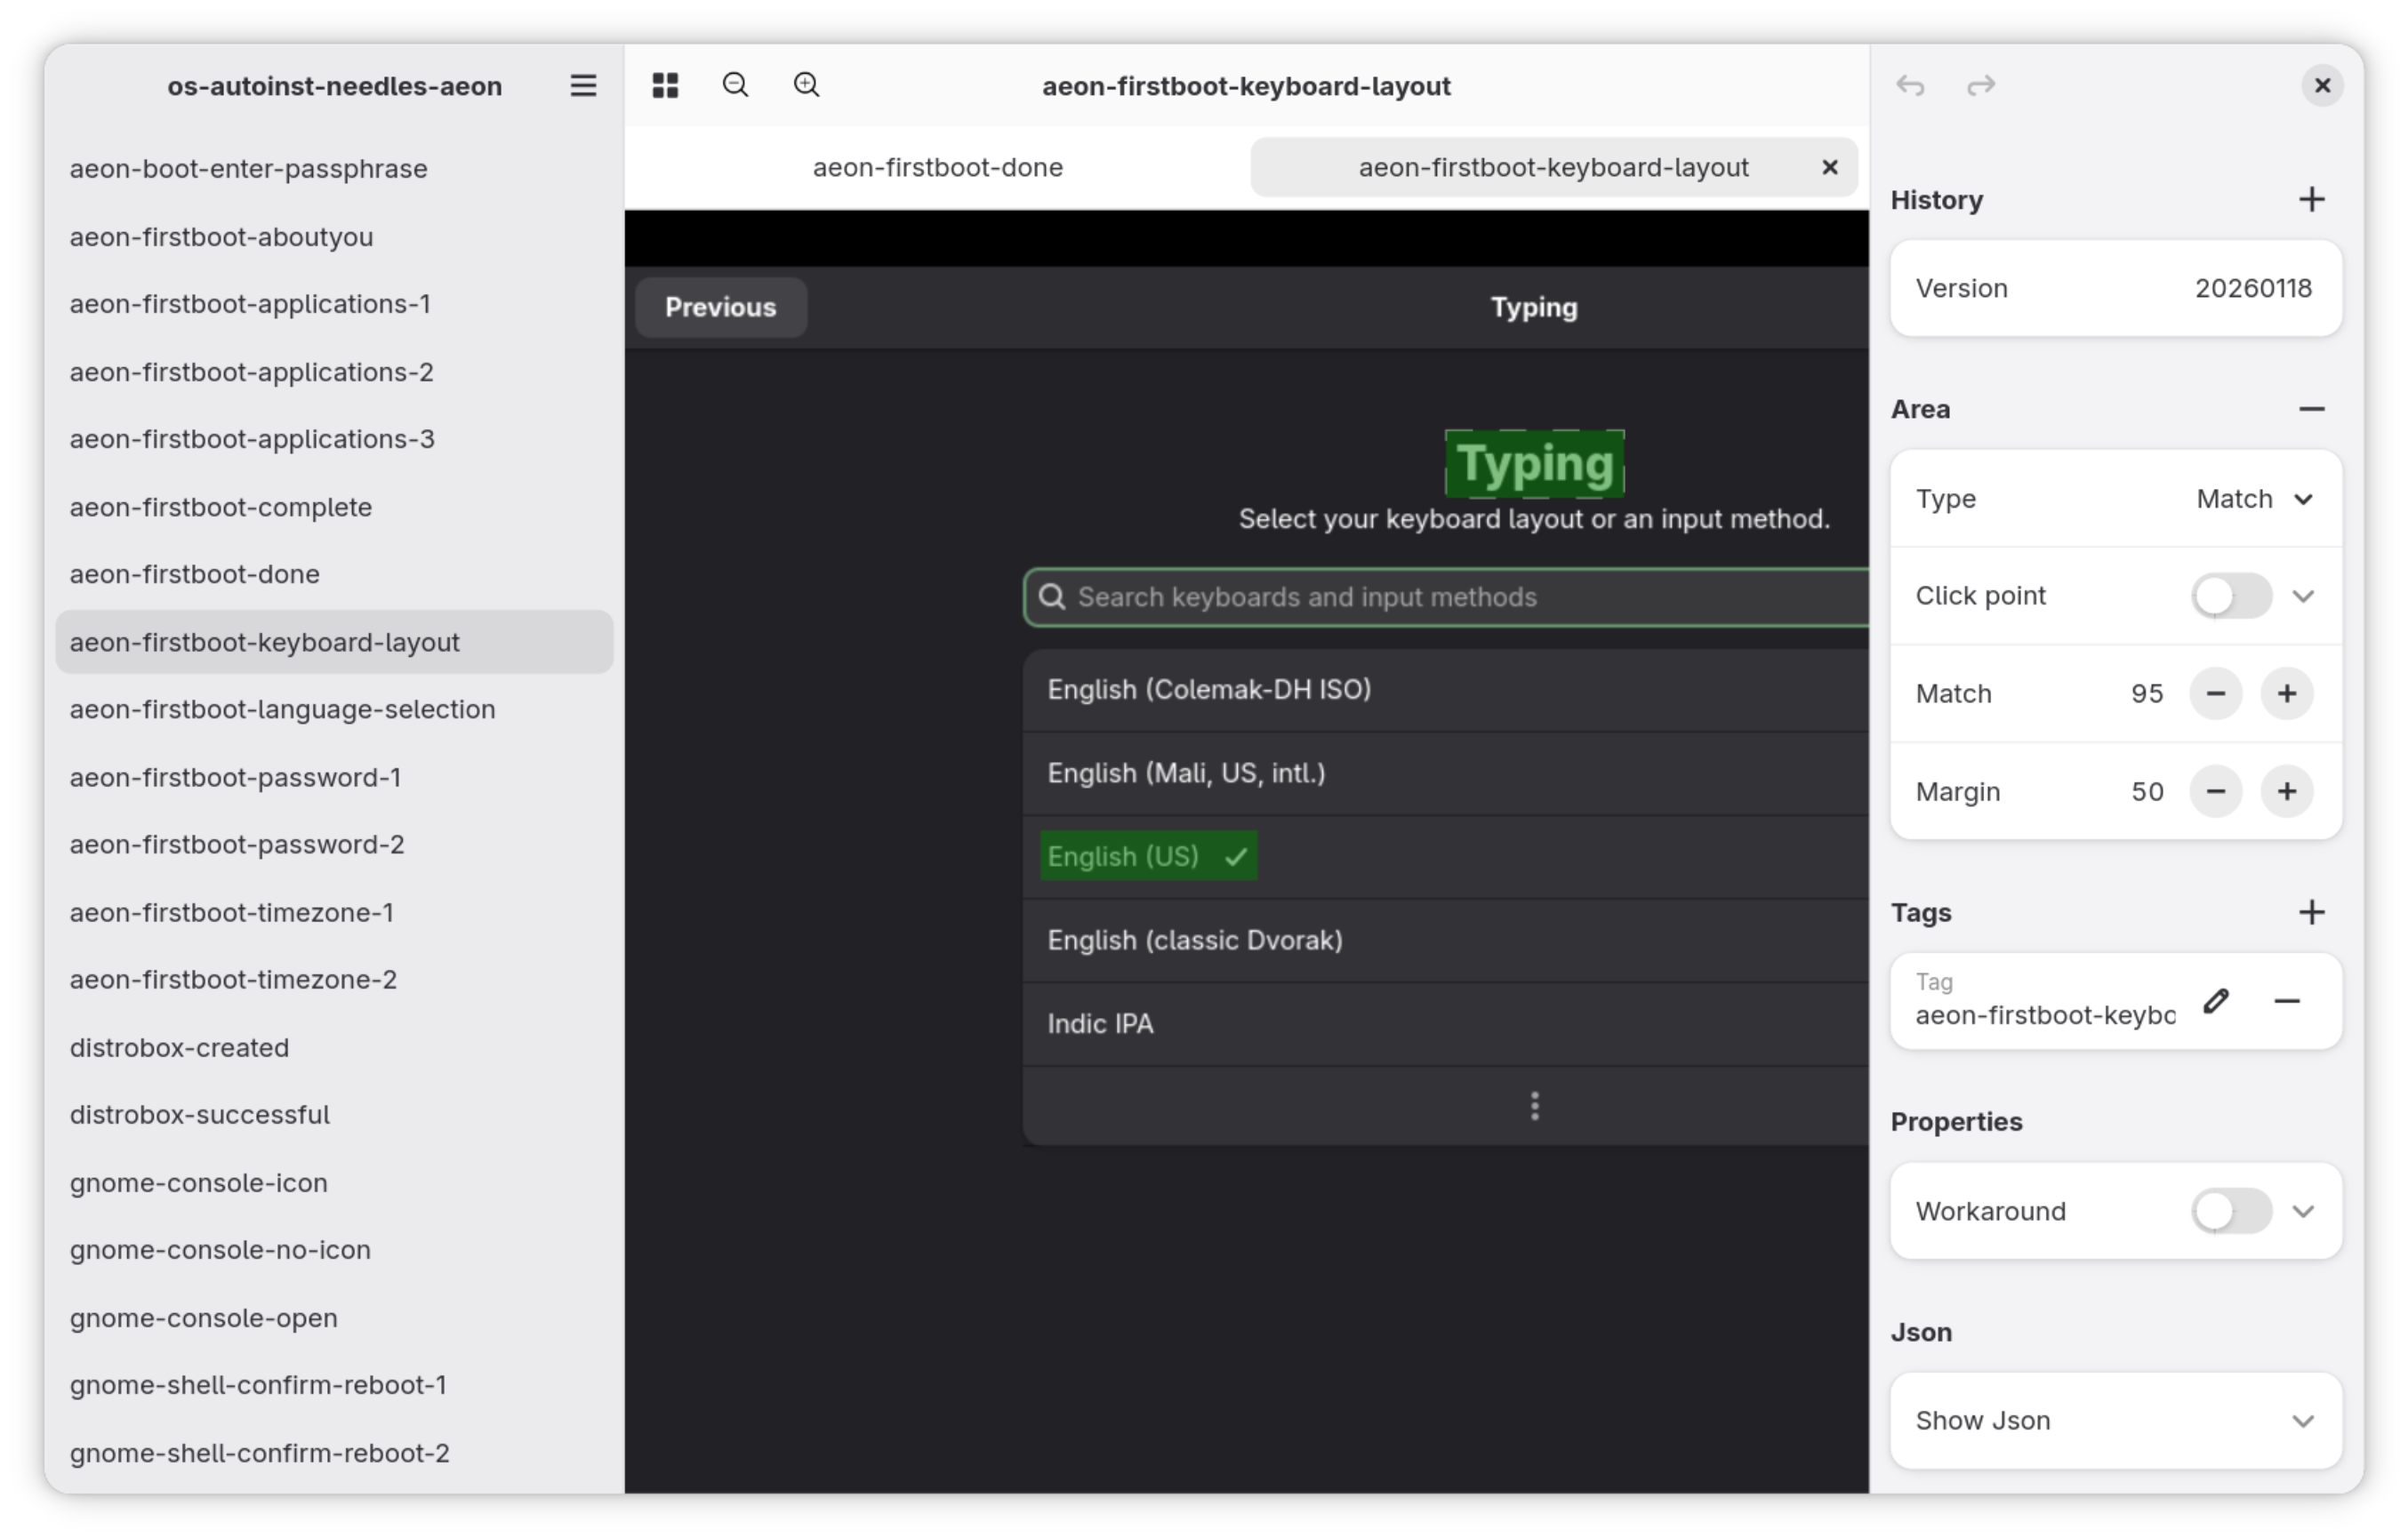Open gnome-console-icon needle
Viewport: 2408px width, 1538px height.
334,1182
